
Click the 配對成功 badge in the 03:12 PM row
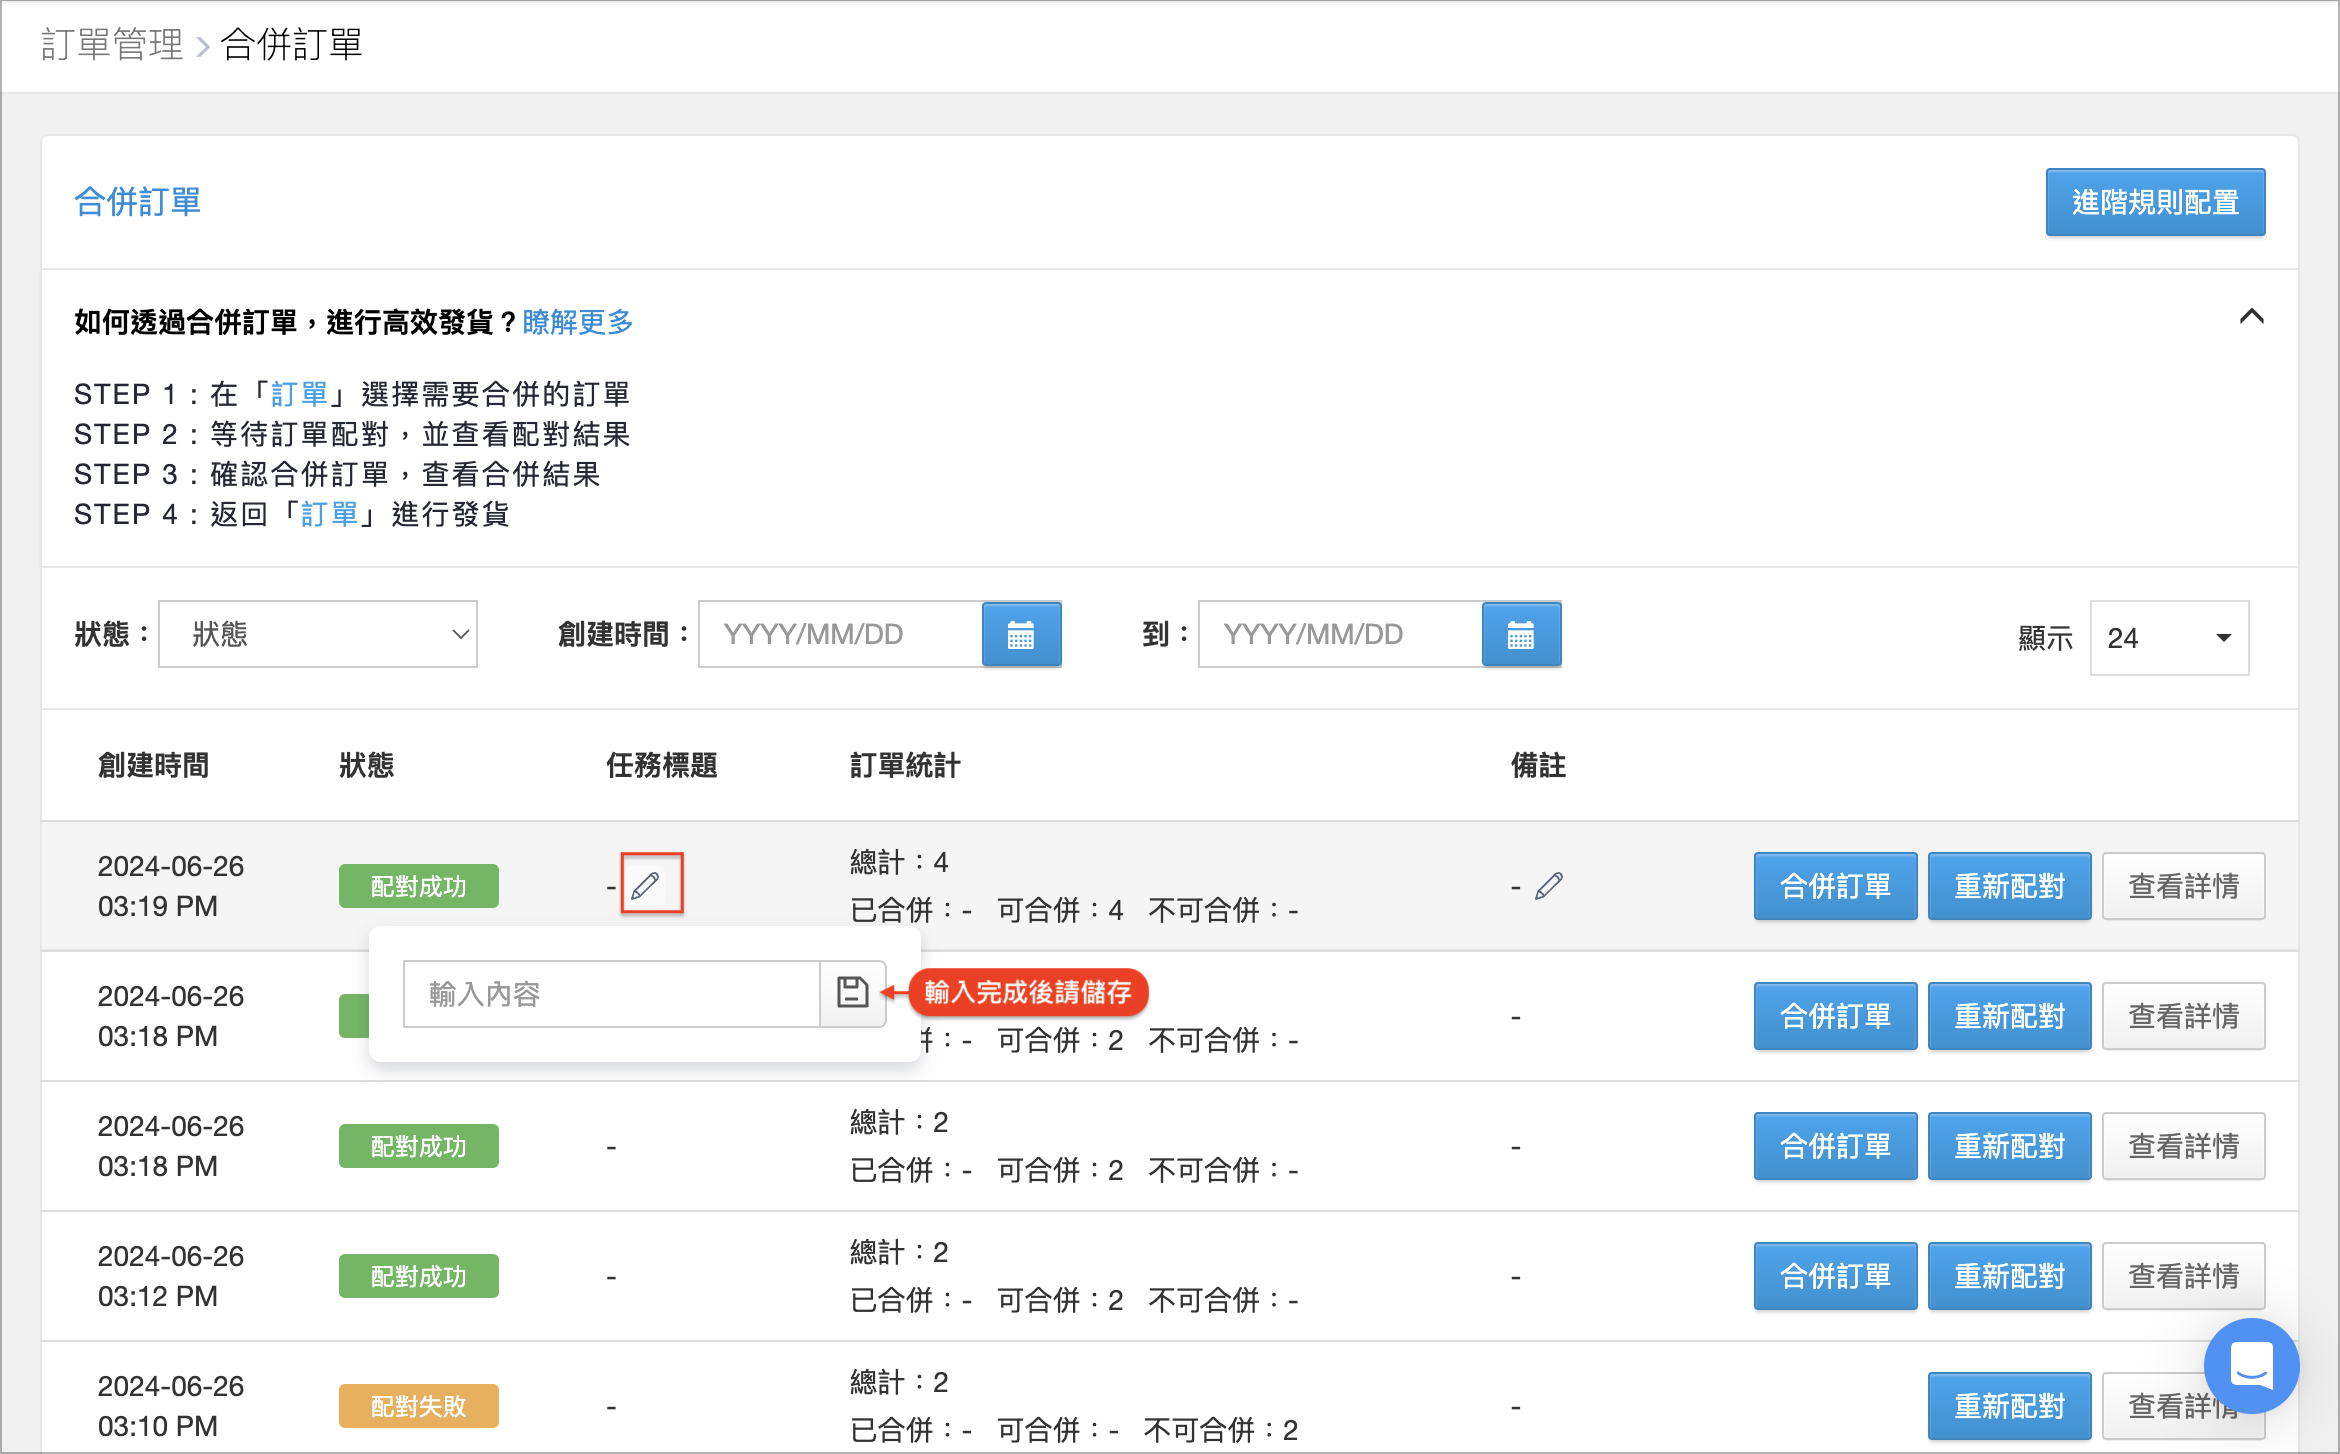click(418, 1276)
